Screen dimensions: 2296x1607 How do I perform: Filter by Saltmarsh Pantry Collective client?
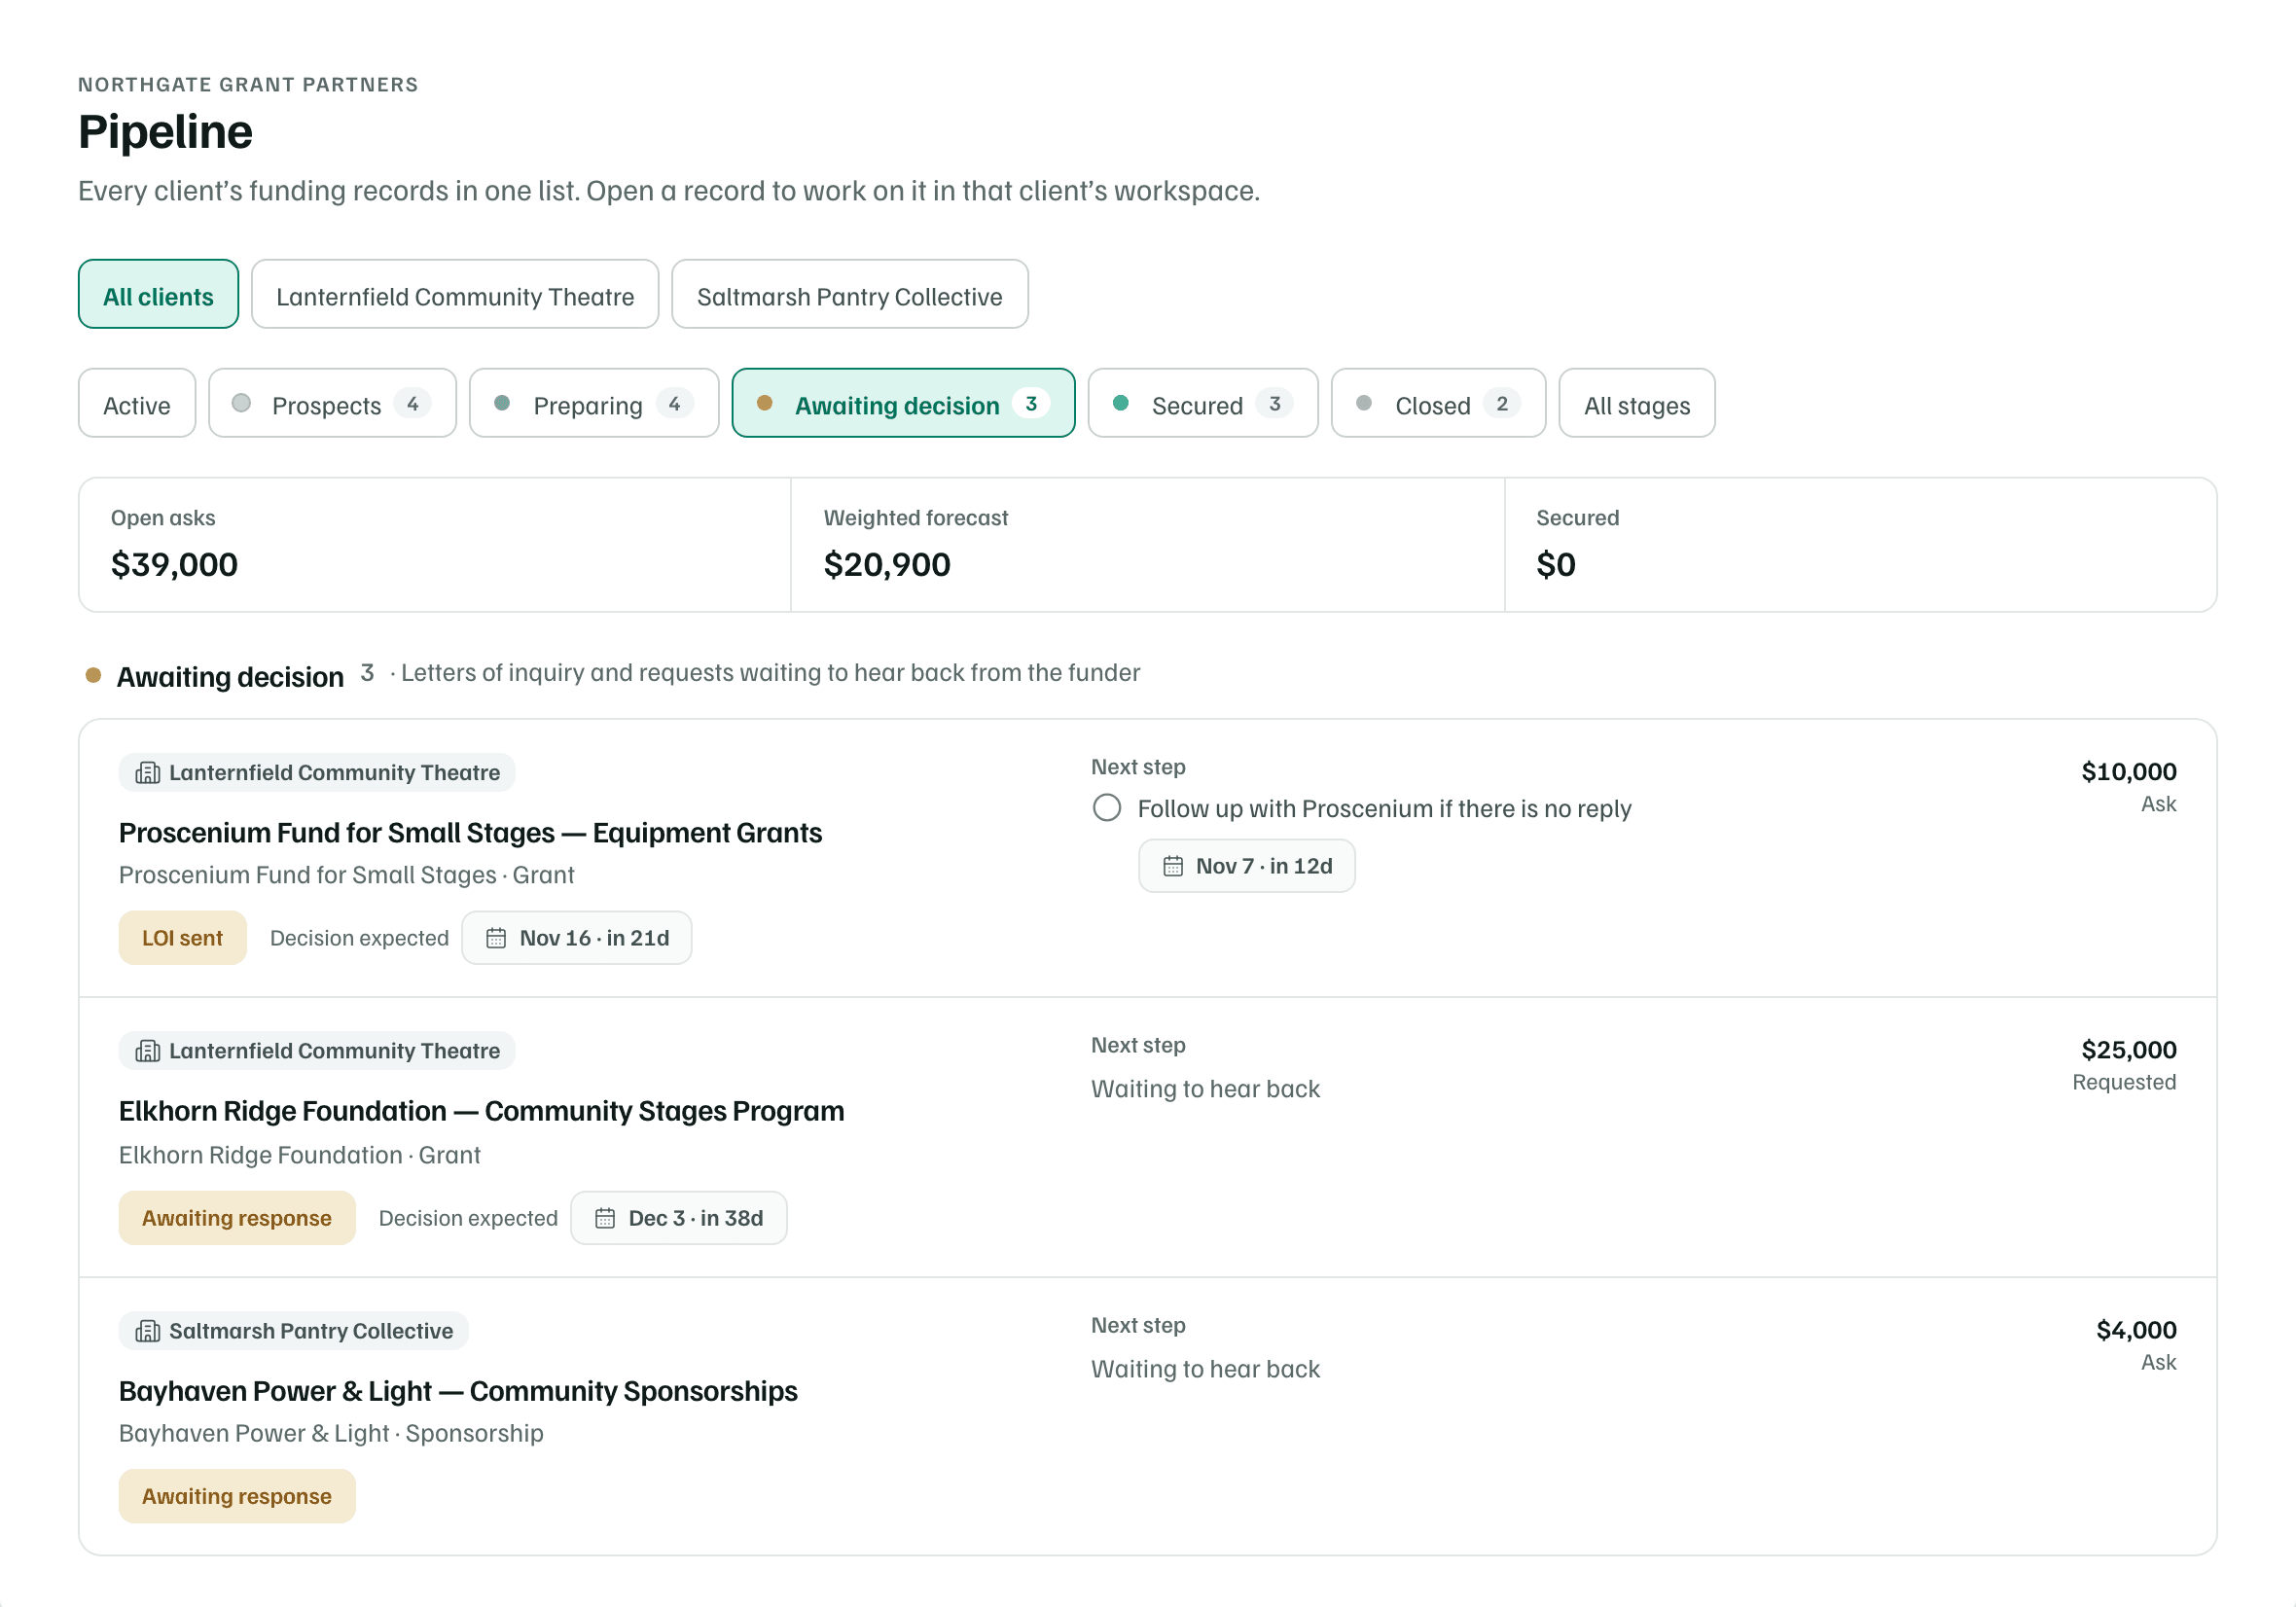(850, 295)
